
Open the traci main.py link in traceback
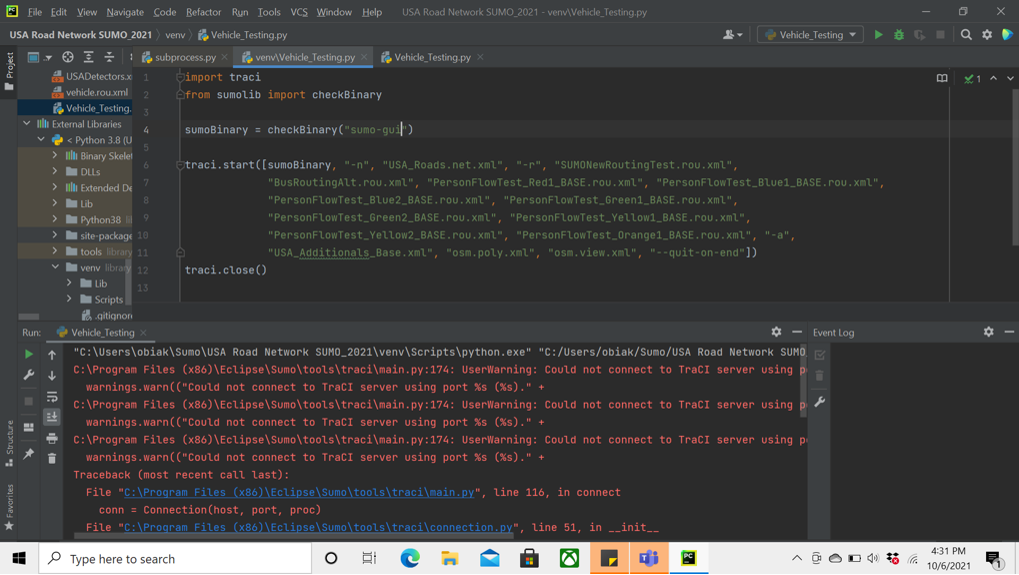[299, 492]
